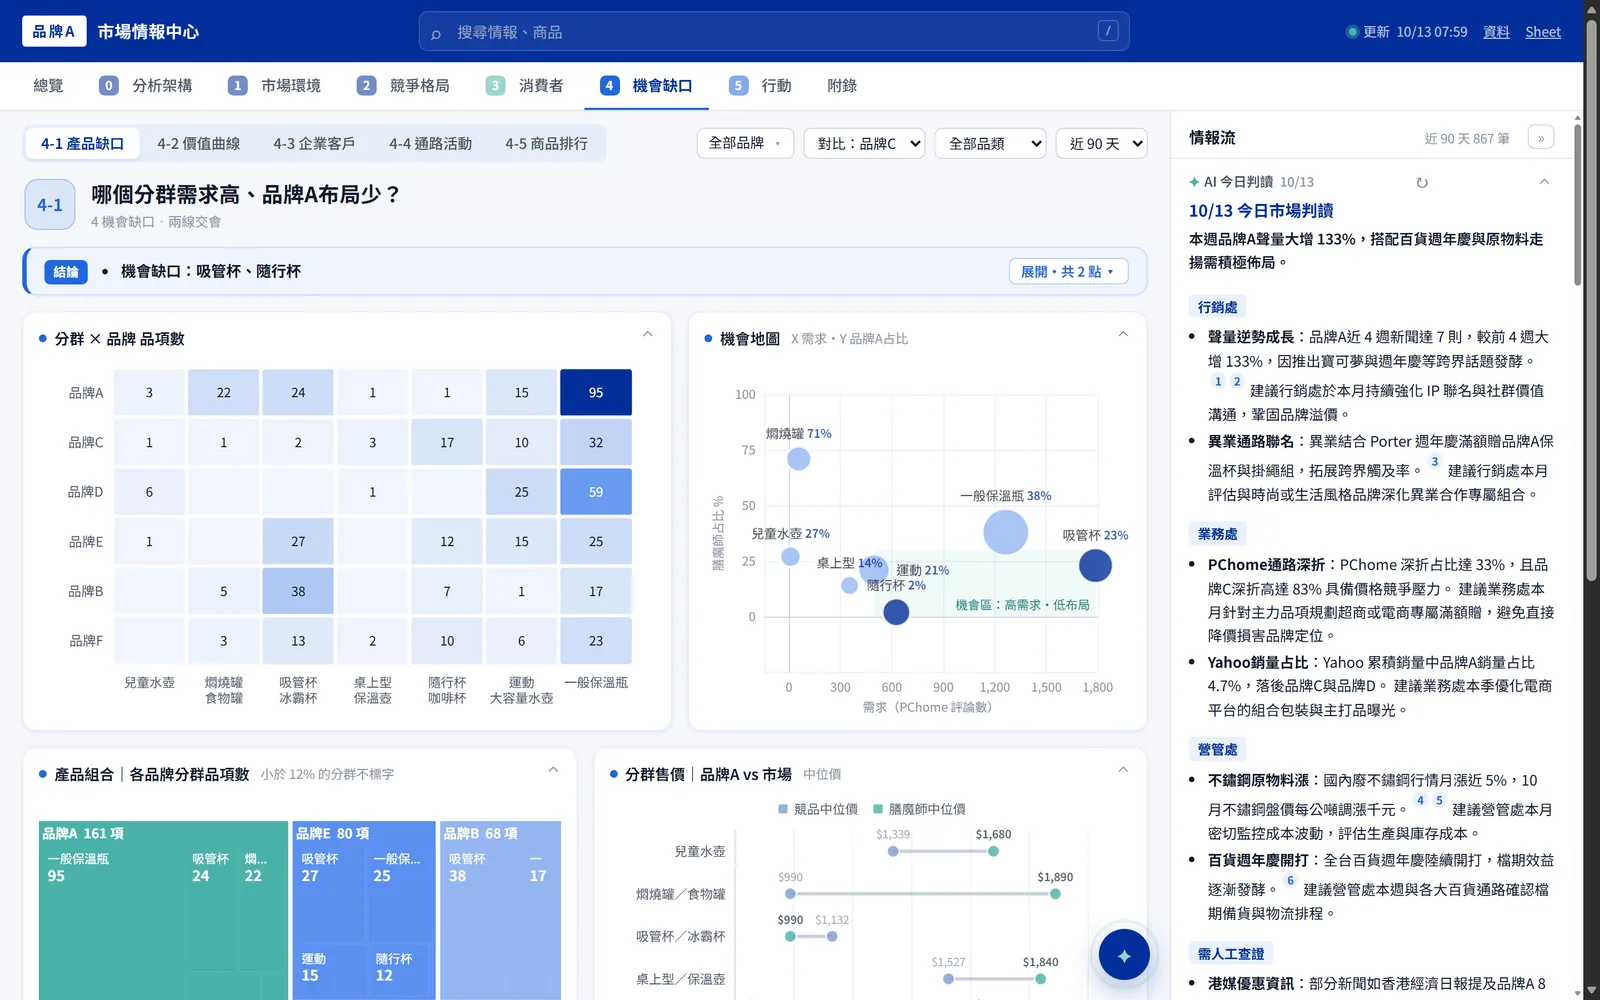Select the 4-2 價值曲線 sub-tab
Image resolution: width=1600 pixels, height=1000 pixels.
pyautogui.click(x=198, y=144)
